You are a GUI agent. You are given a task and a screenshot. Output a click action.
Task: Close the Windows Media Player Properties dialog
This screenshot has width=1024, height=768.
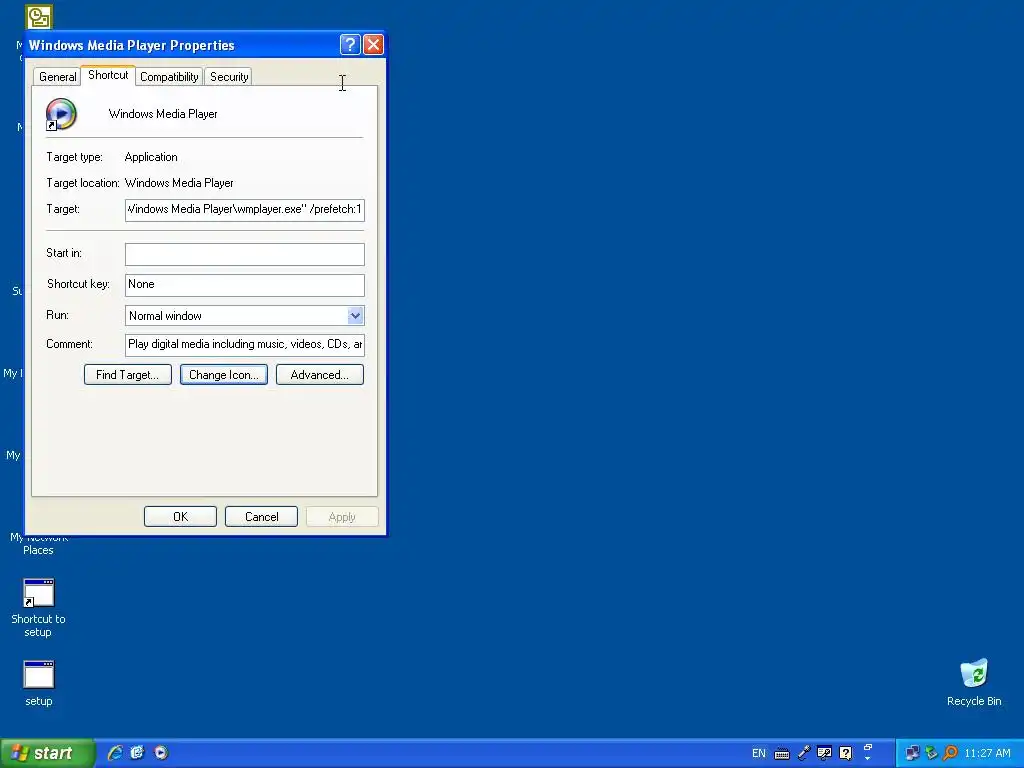coord(373,44)
